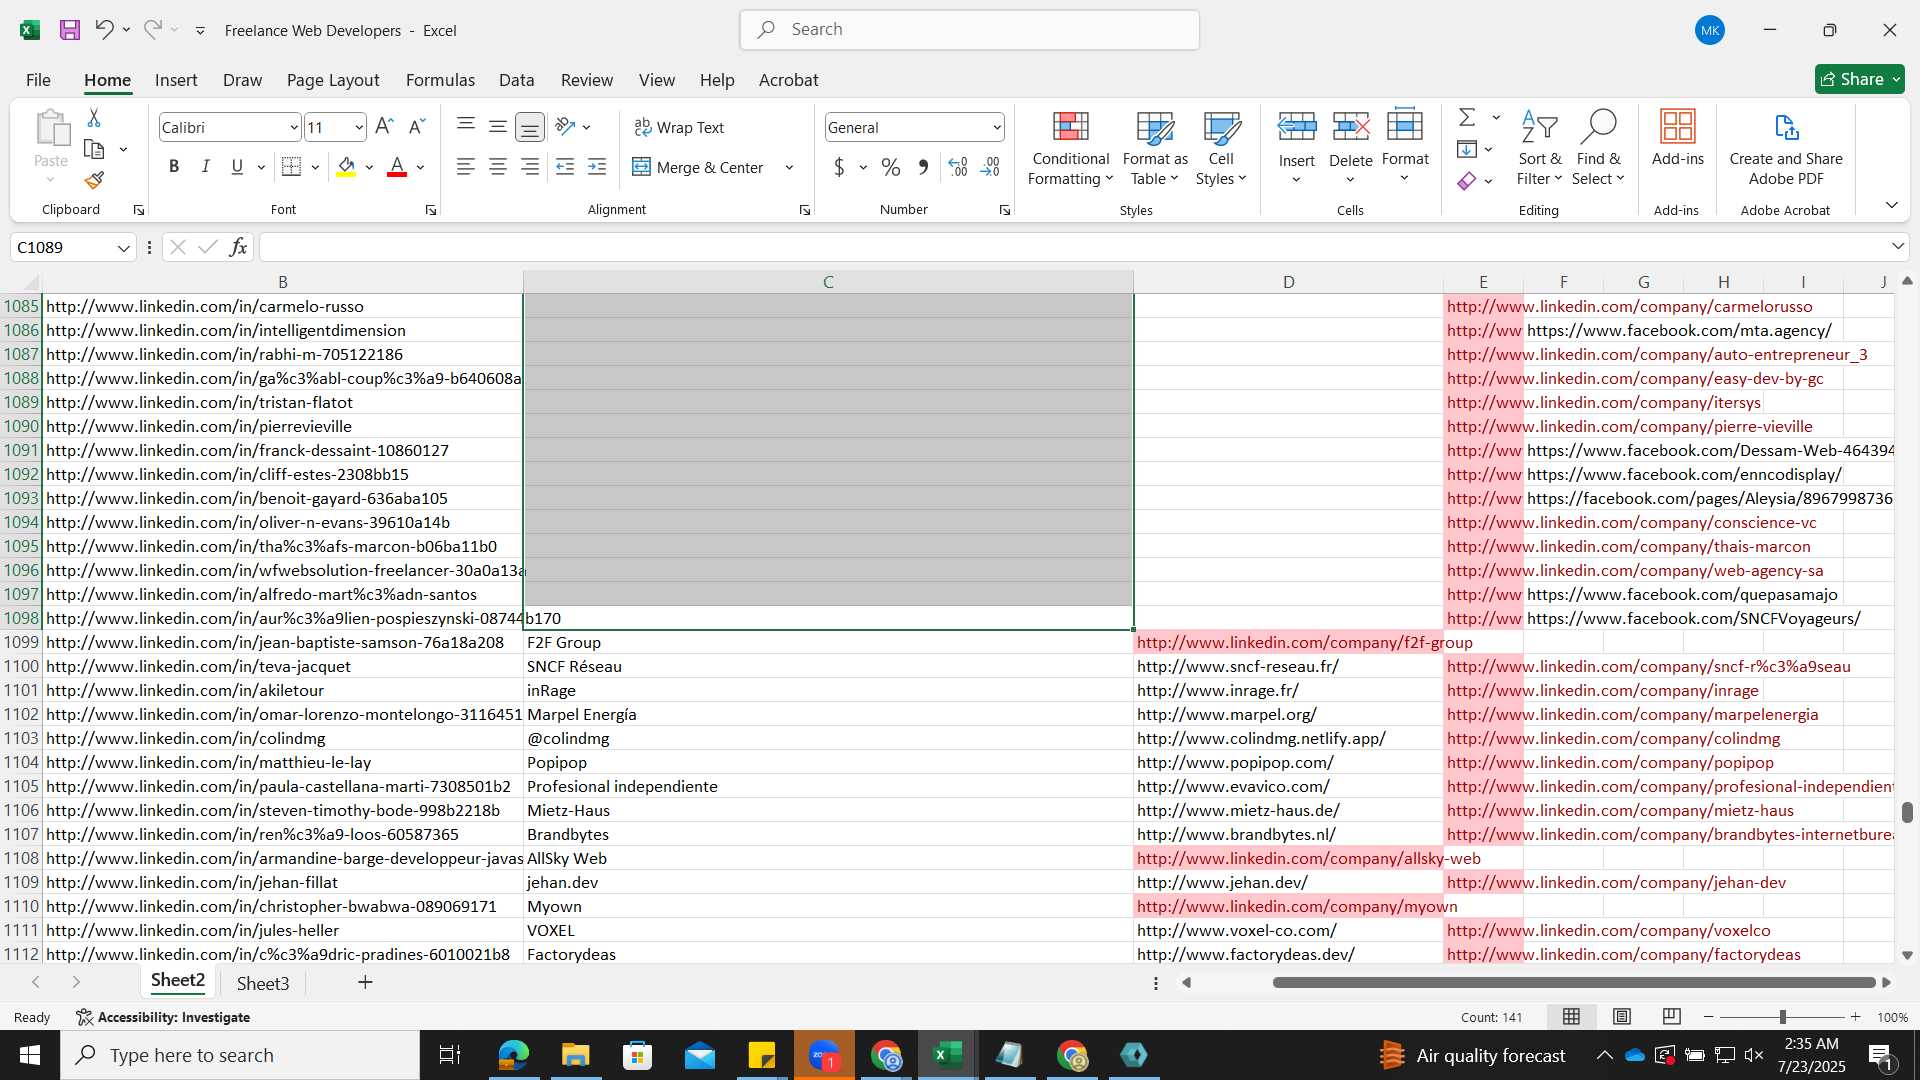This screenshot has height=1080, width=1920.
Task: Open Add-ins from the ribbon
Action: pyautogui.click(x=1677, y=138)
